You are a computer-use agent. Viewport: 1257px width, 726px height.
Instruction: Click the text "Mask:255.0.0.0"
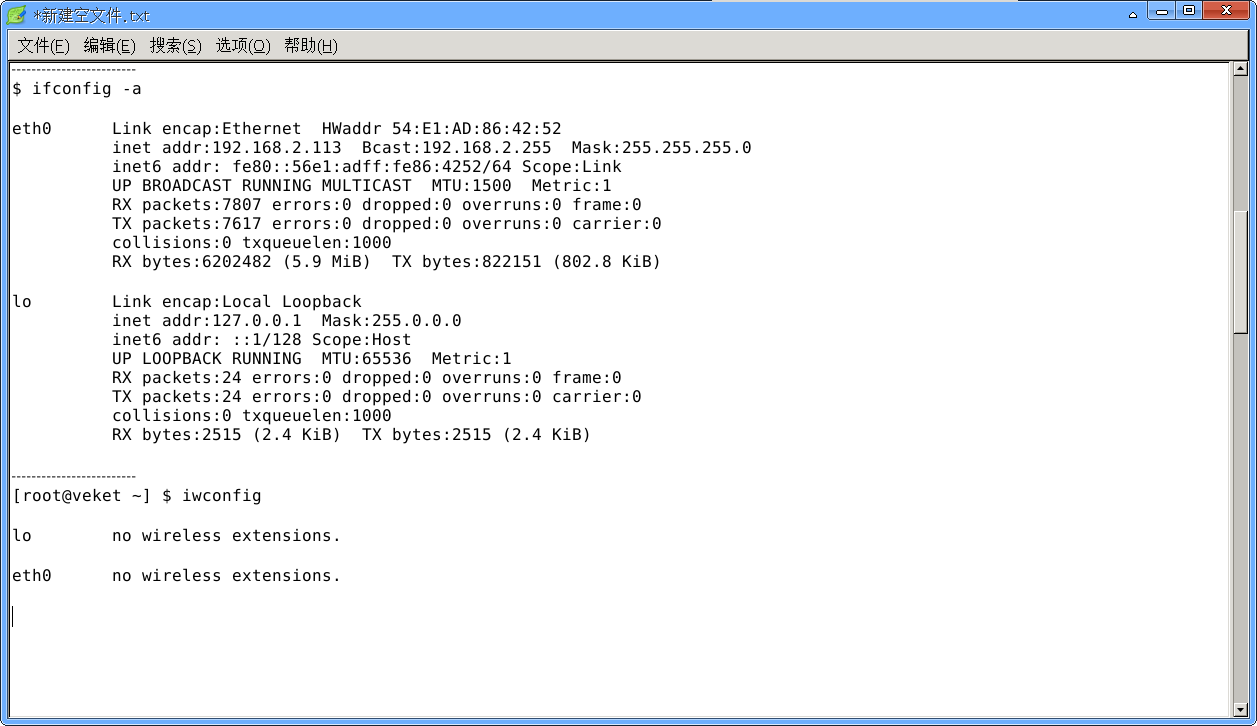[x=392, y=321]
